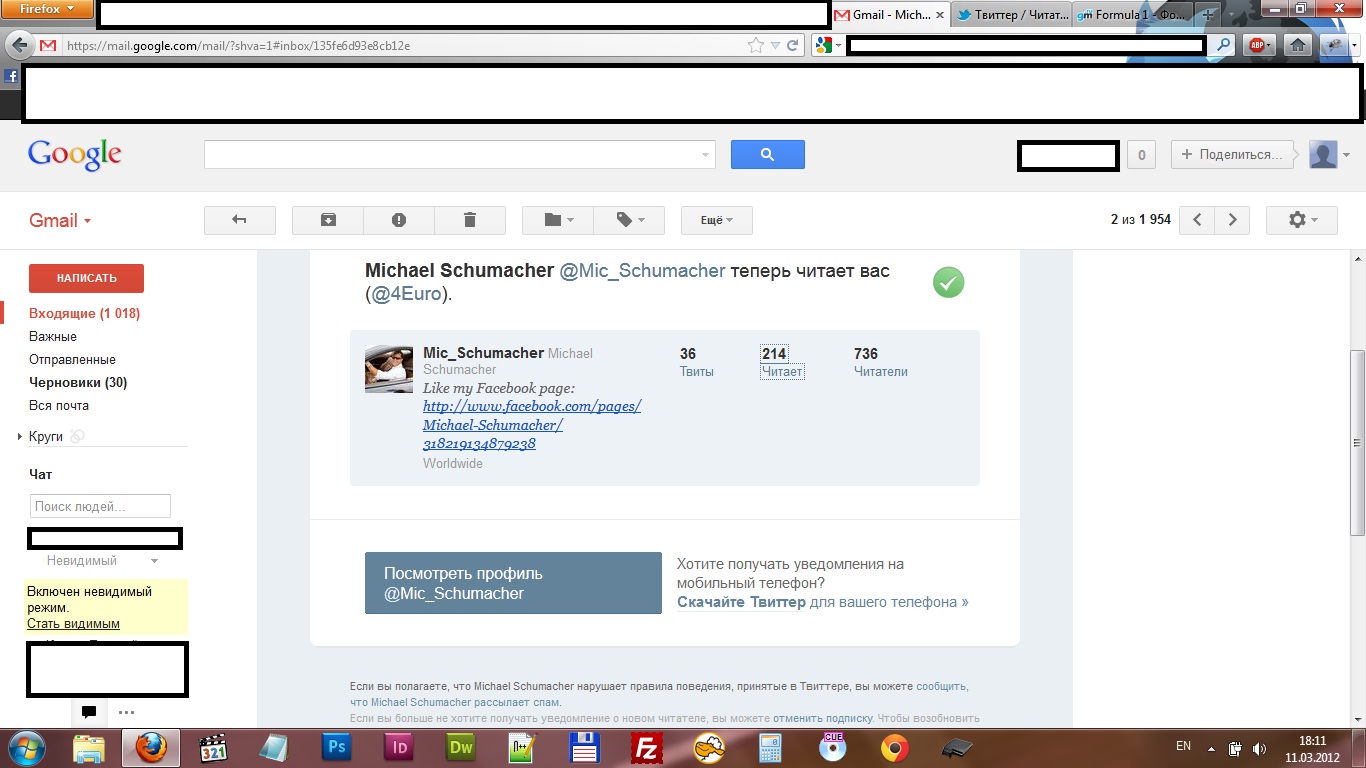Viewport: 1366px width, 768px height.
Task: Reload the page with the refresh icon
Action: [x=793, y=45]
